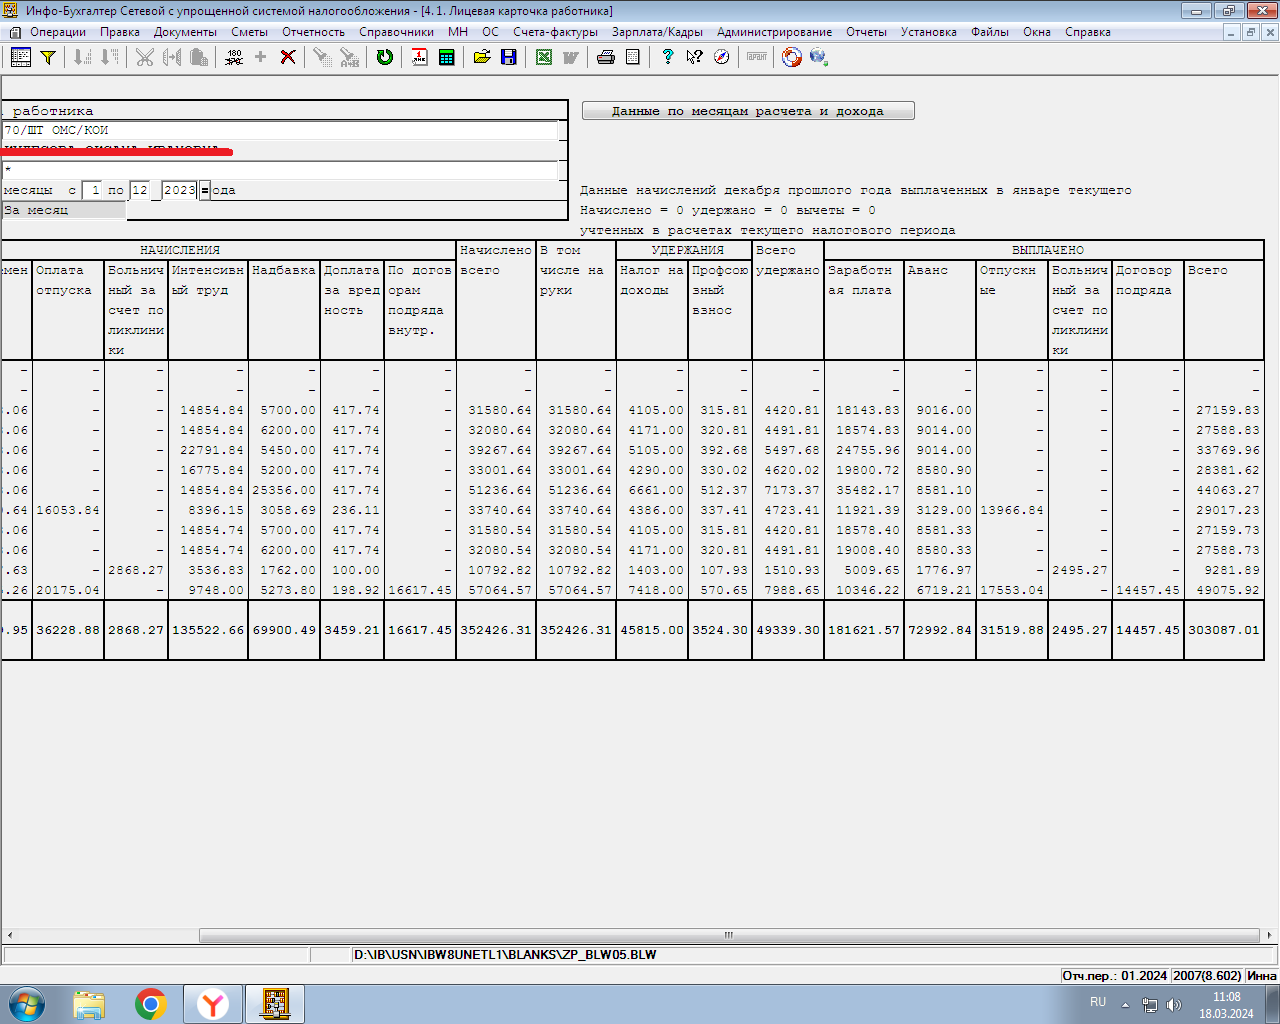Viewport: 1280px width, 1024px height.
Task: Click the RU language indicator
Action: tap(1098, 1002)
